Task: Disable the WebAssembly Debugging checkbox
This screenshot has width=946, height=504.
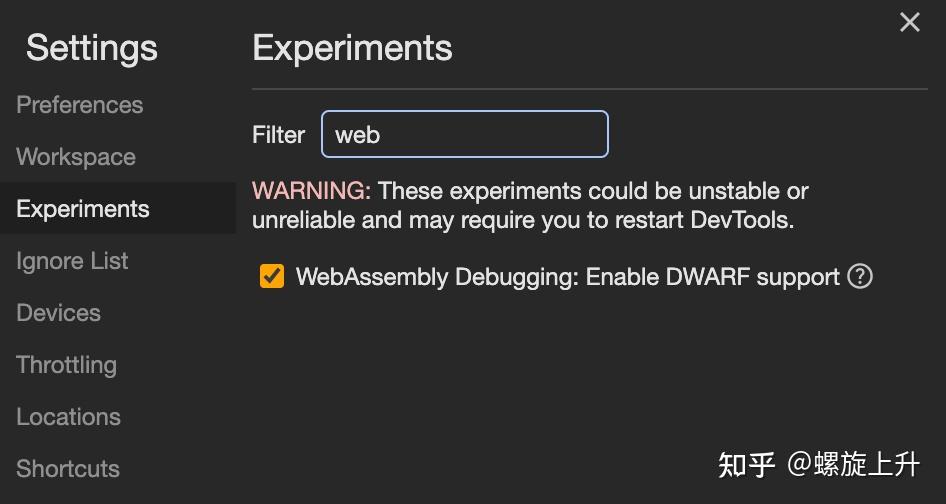Action: (x=272, y=276)
